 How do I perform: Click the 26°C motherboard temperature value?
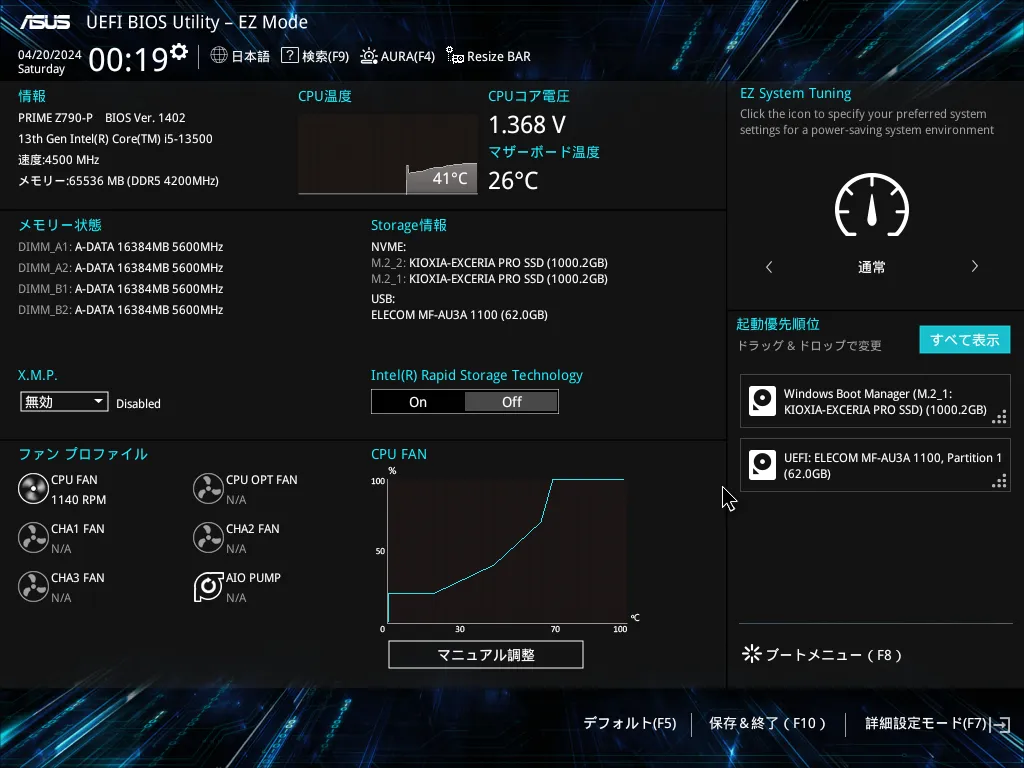[513, 180]
